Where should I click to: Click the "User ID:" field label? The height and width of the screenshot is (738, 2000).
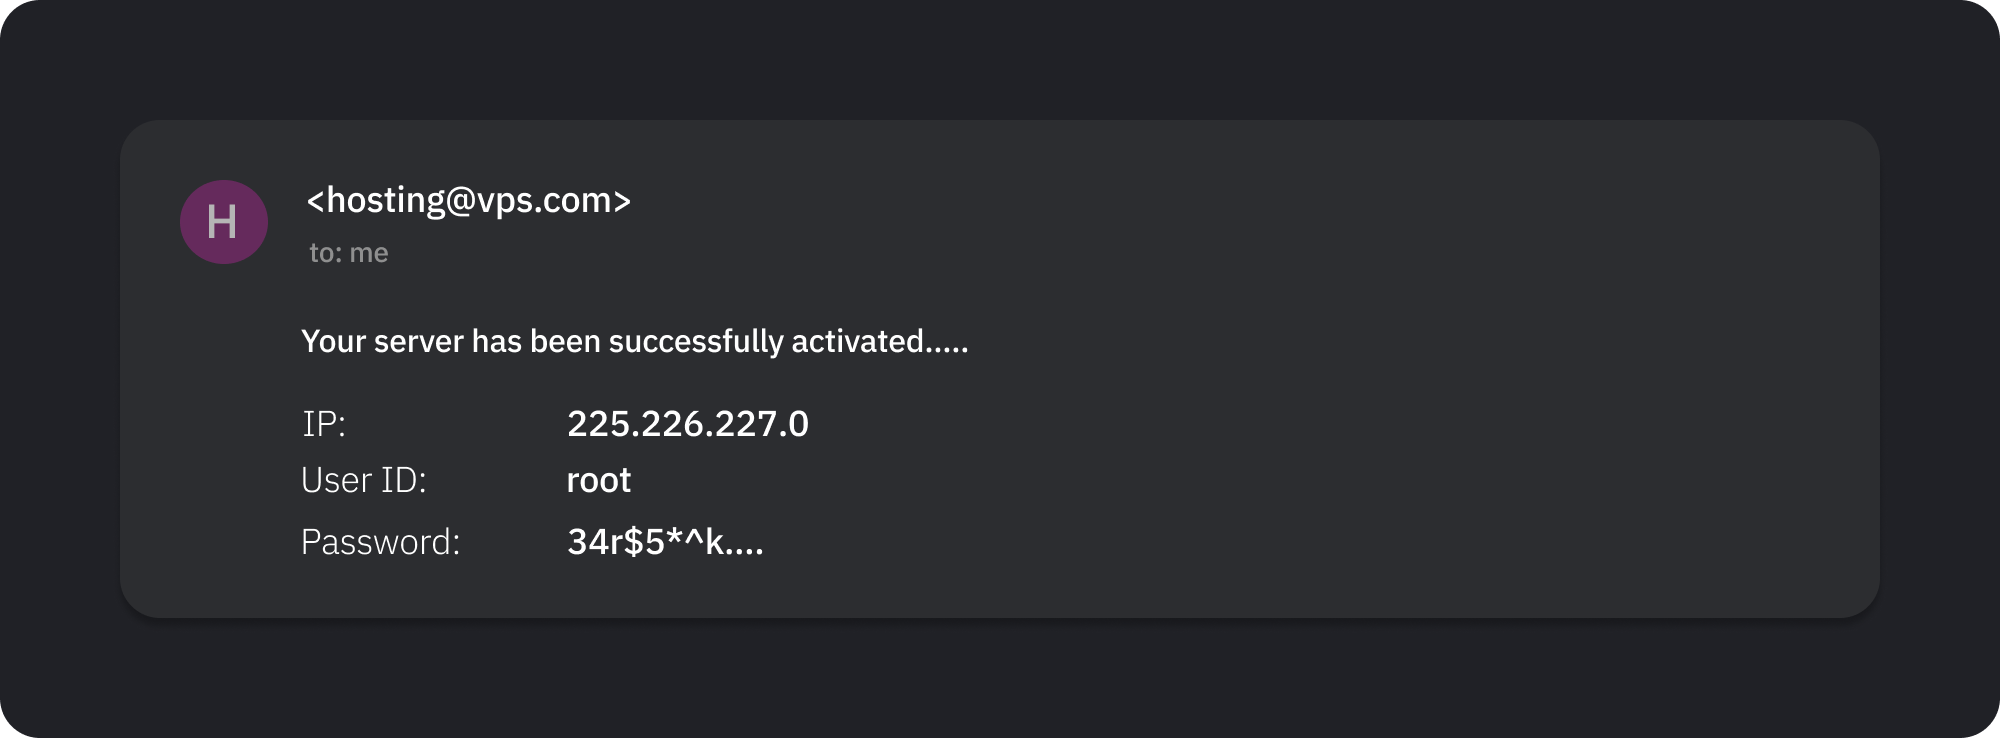point(363,481)
